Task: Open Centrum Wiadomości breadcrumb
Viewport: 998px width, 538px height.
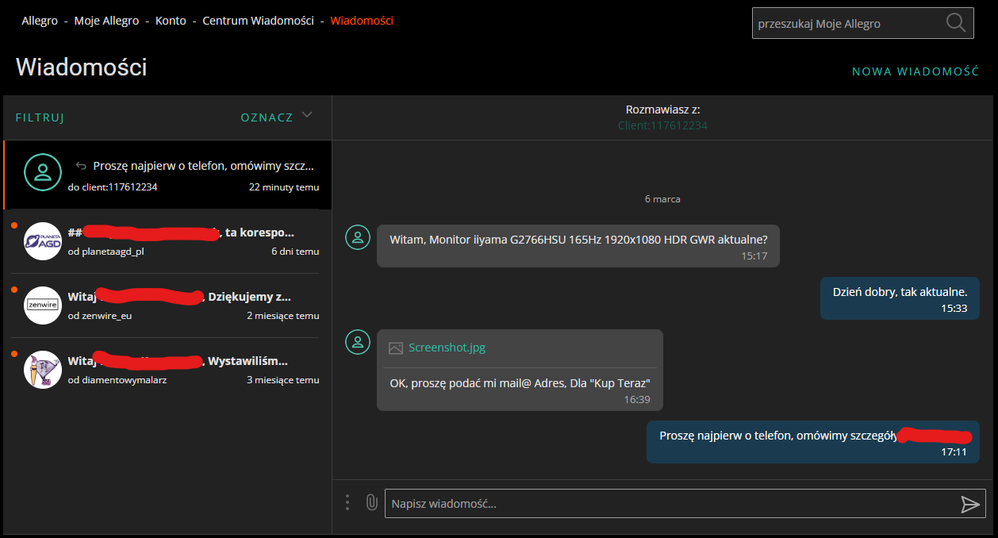Action: [x=258, y=20]
